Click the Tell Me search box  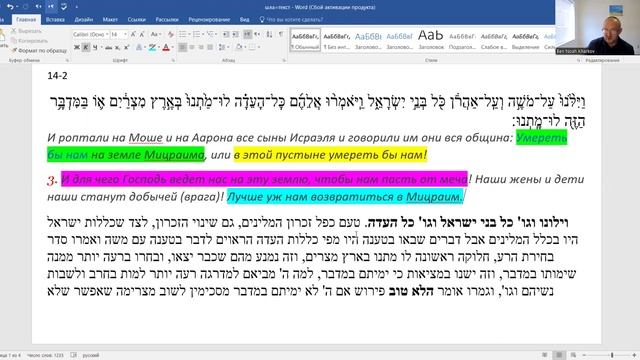click(291, 19)
